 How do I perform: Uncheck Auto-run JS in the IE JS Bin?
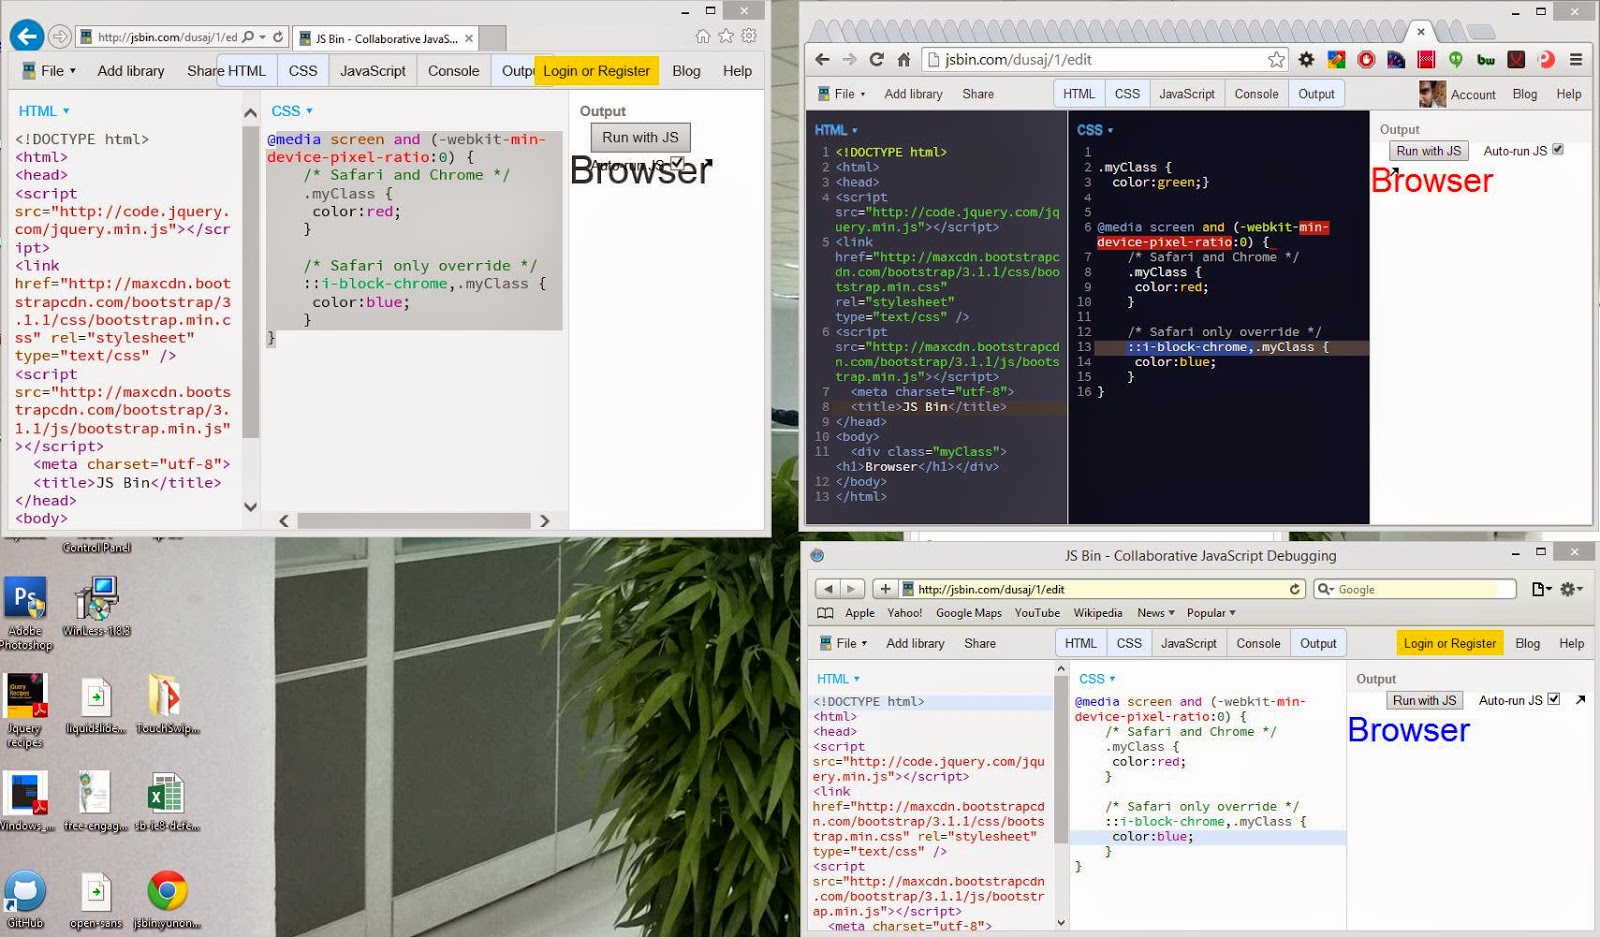click(x=677, y=163)
